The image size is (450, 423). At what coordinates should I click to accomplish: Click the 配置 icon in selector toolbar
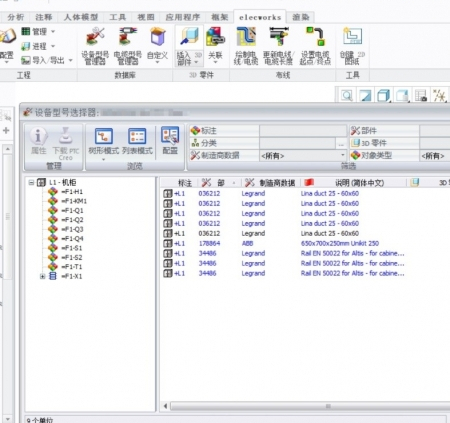pyautogui.click(x=170, y=136)
